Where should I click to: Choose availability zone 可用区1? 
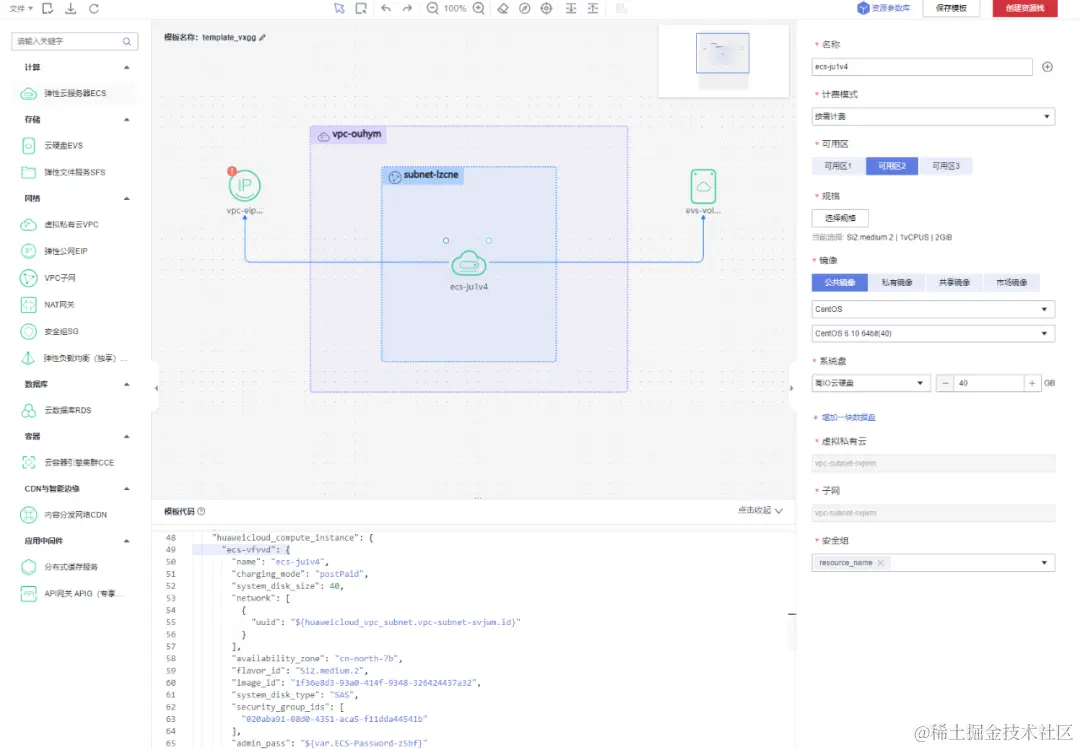pos(838,166)
